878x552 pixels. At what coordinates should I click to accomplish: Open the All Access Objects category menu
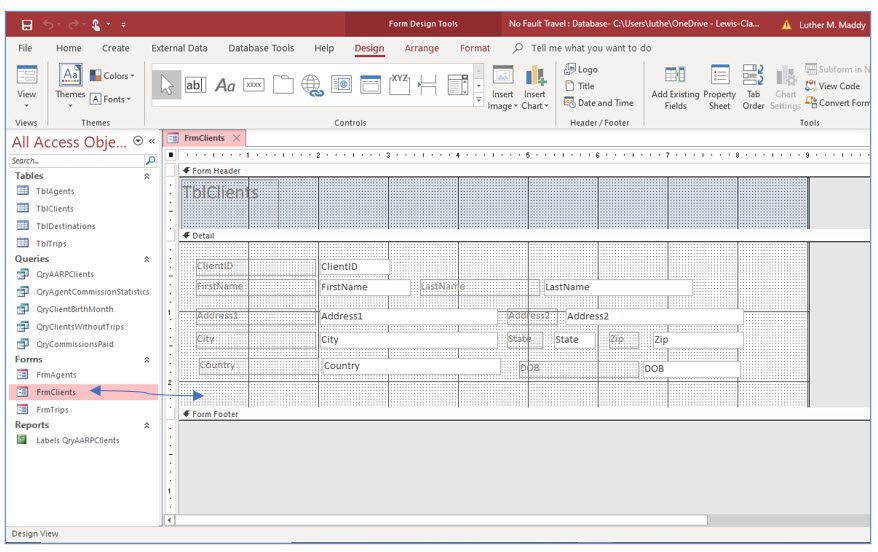(x=138, y=141)
